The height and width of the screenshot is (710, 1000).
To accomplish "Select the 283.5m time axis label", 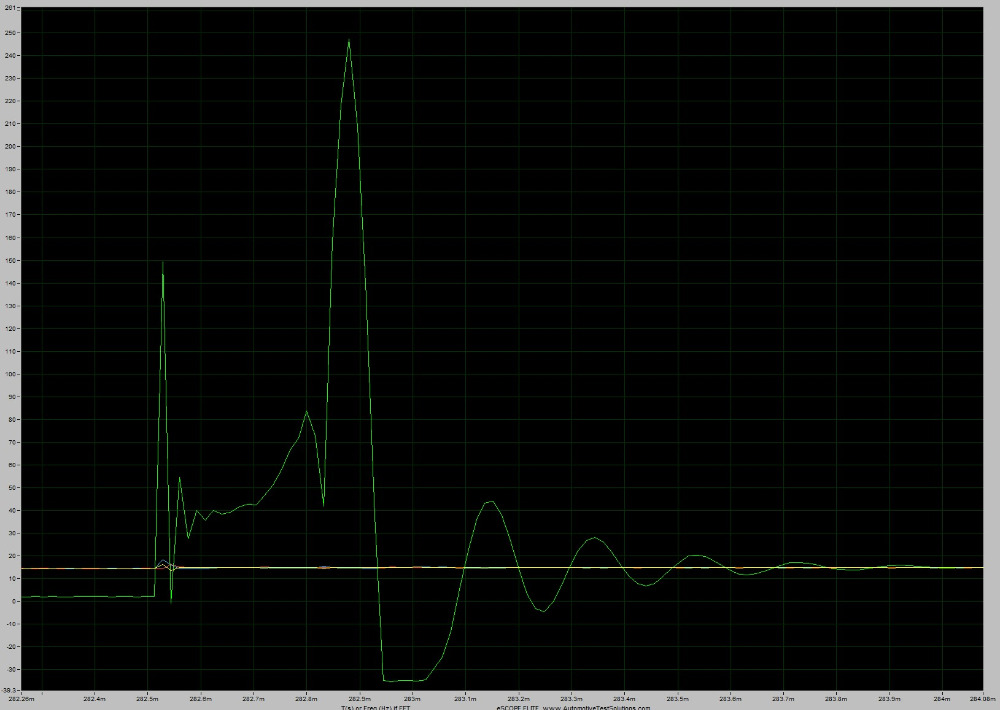I will point(677,698).
